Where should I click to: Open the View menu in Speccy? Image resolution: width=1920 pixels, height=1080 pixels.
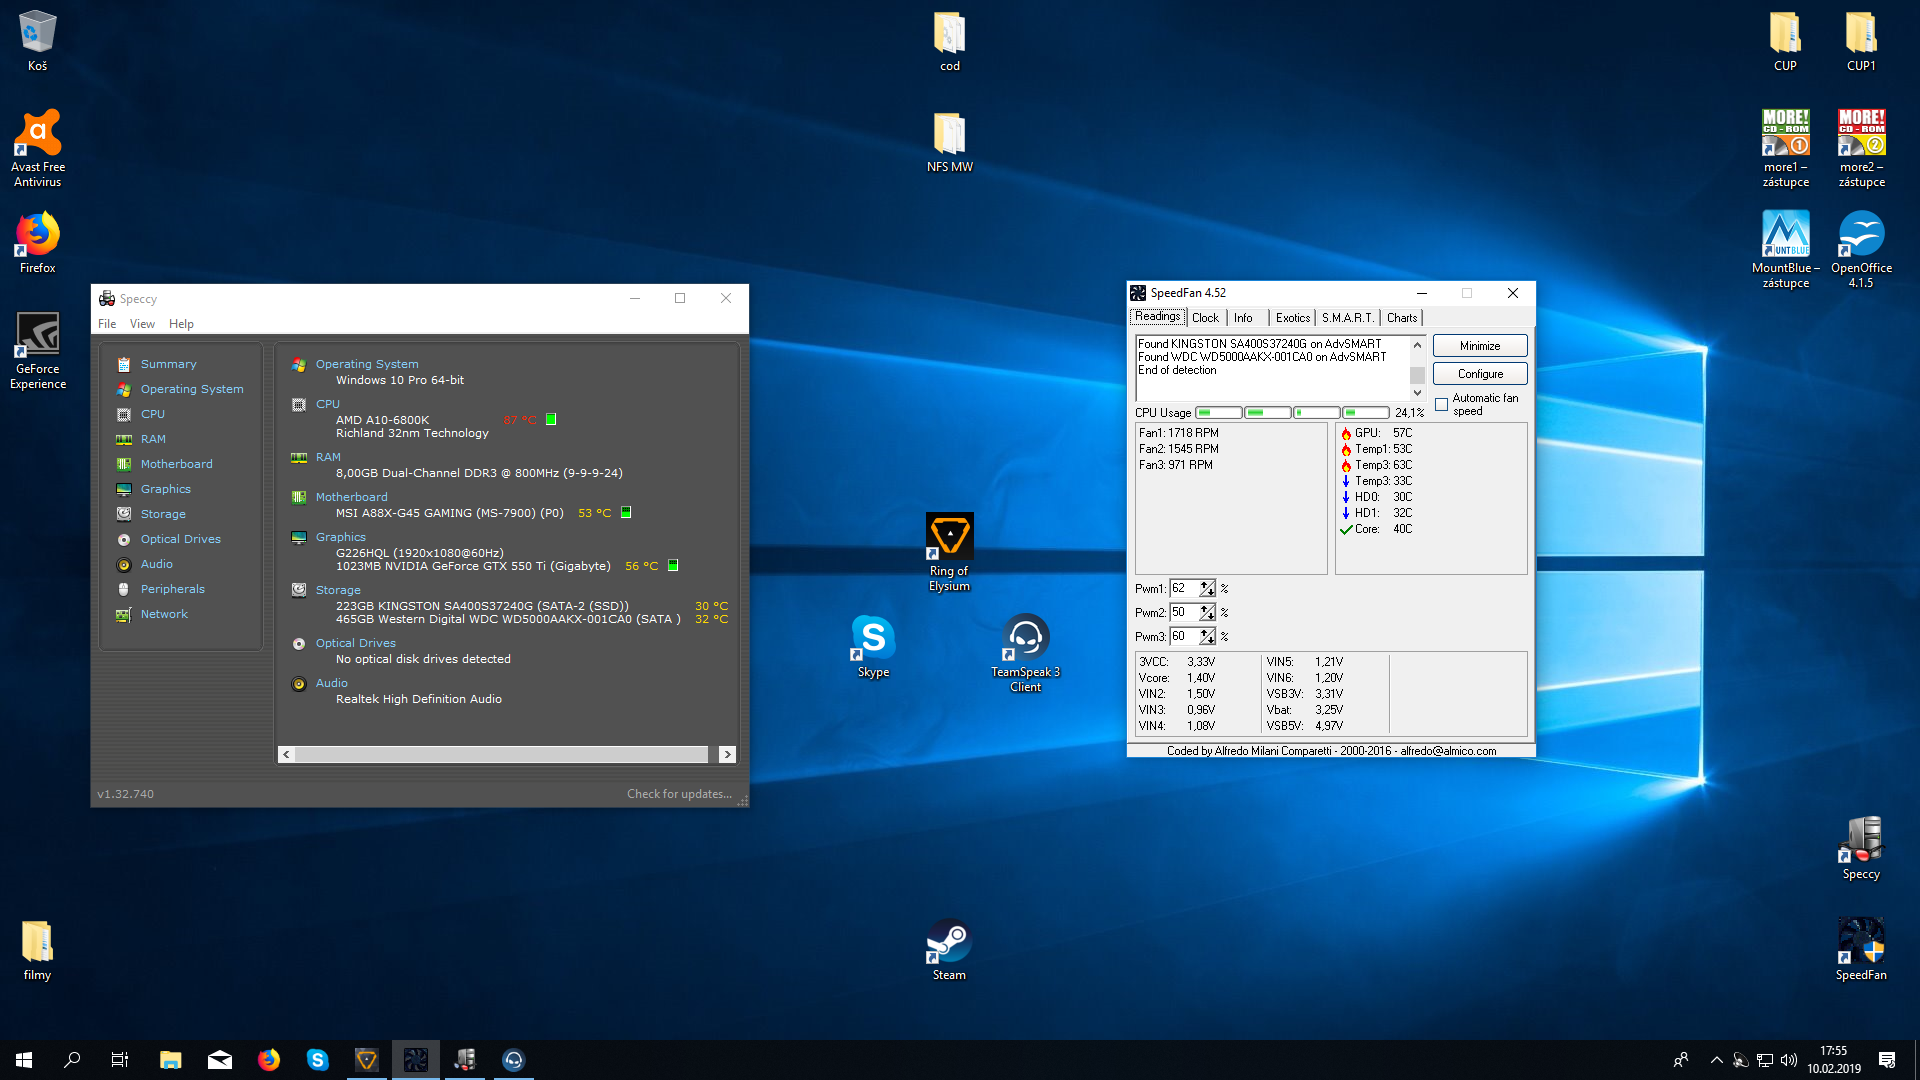(x=142, y=324)
